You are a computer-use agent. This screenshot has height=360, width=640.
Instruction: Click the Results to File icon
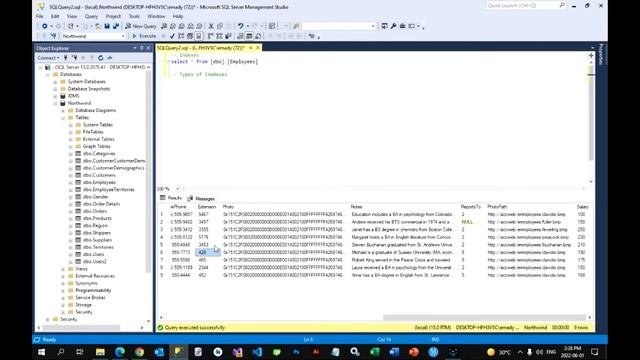[258, 36]
